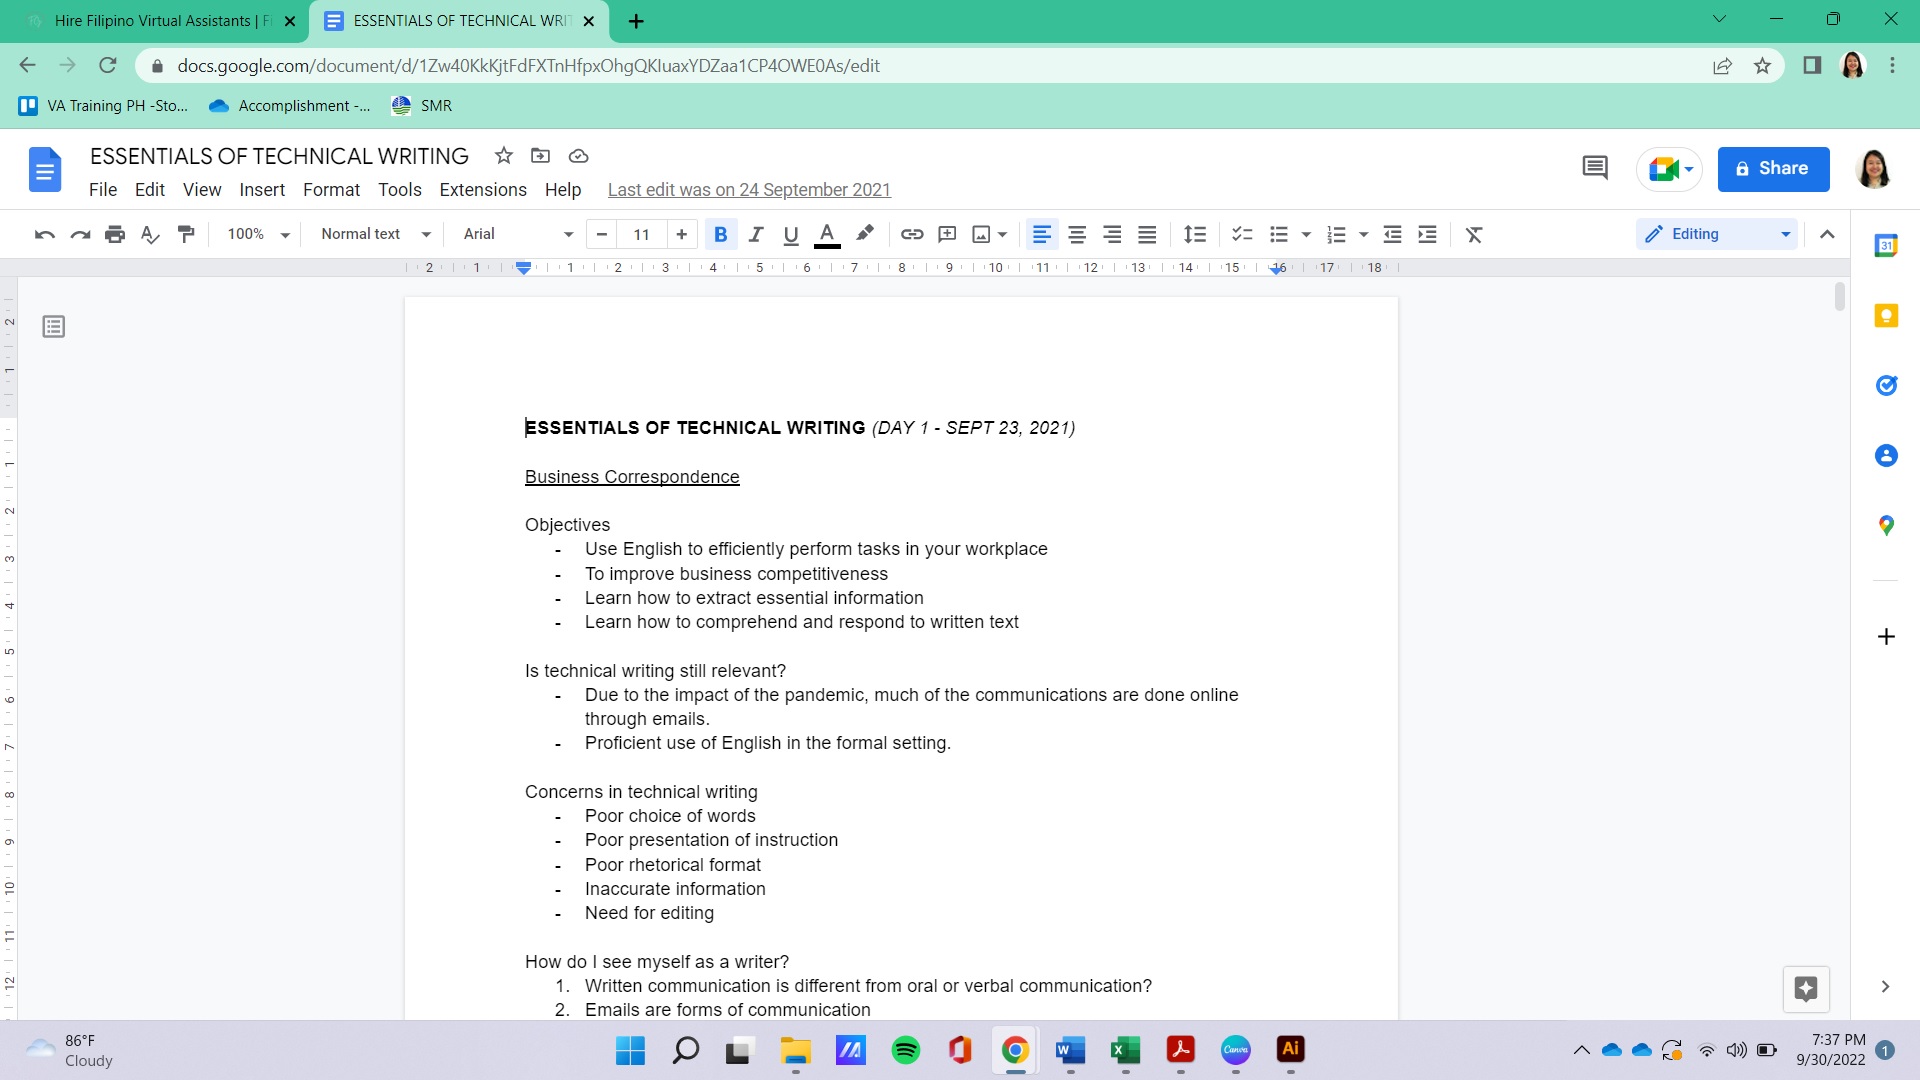Click the add comment toolbar icon
The image size is (1920, 1080).
point(947,234)
